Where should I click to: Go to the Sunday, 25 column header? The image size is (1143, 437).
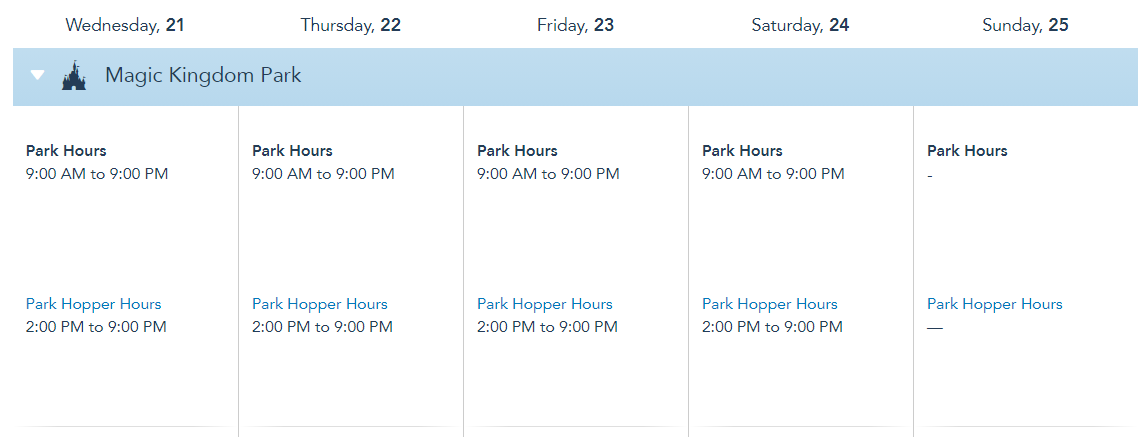tap(1025, 25)
